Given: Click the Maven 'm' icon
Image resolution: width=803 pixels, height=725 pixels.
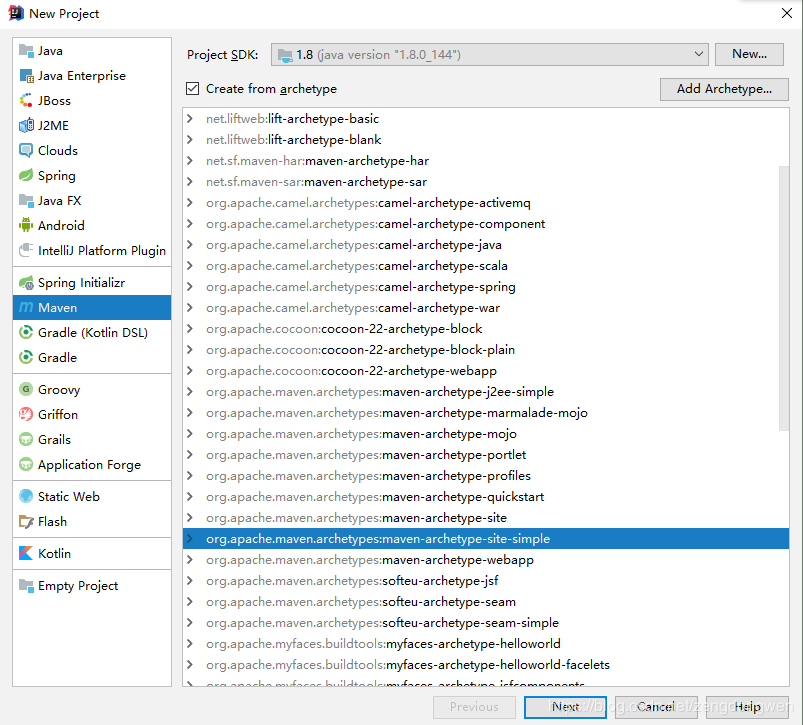Looking at the screenshot, I should tap(26, 308).
